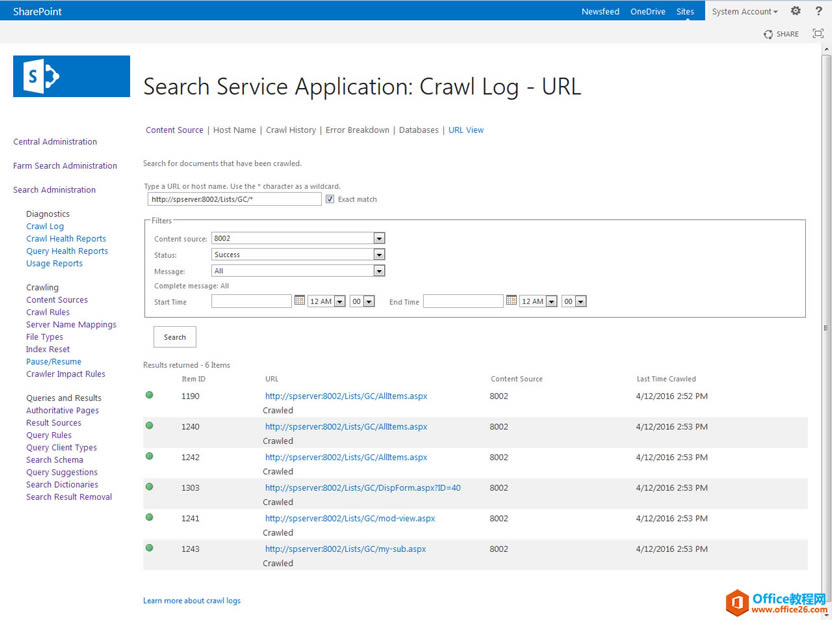
Task: Open Learn more about crawl logs
Action: [x=192, y=600]
